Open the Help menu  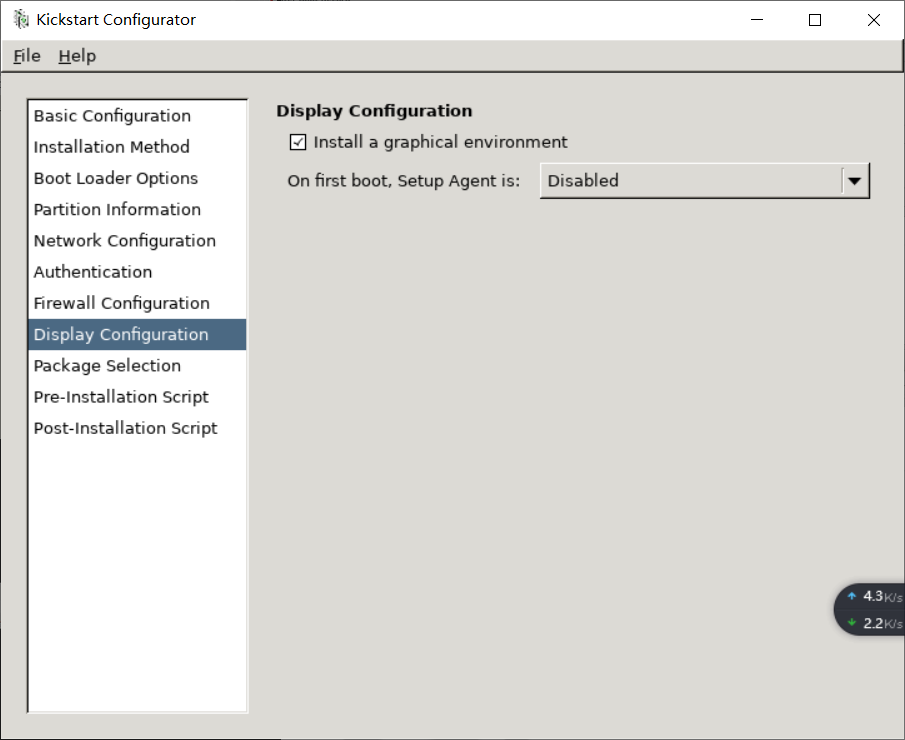pos(77,56)
